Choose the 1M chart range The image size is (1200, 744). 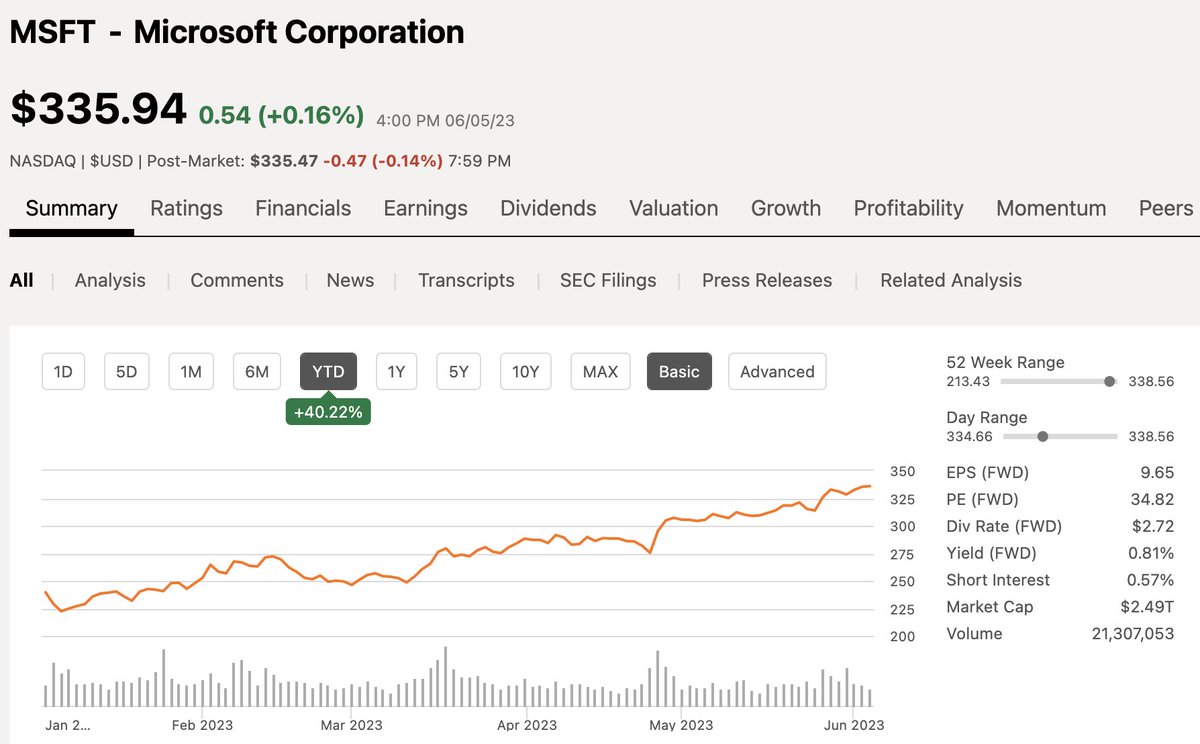[191, 371]
